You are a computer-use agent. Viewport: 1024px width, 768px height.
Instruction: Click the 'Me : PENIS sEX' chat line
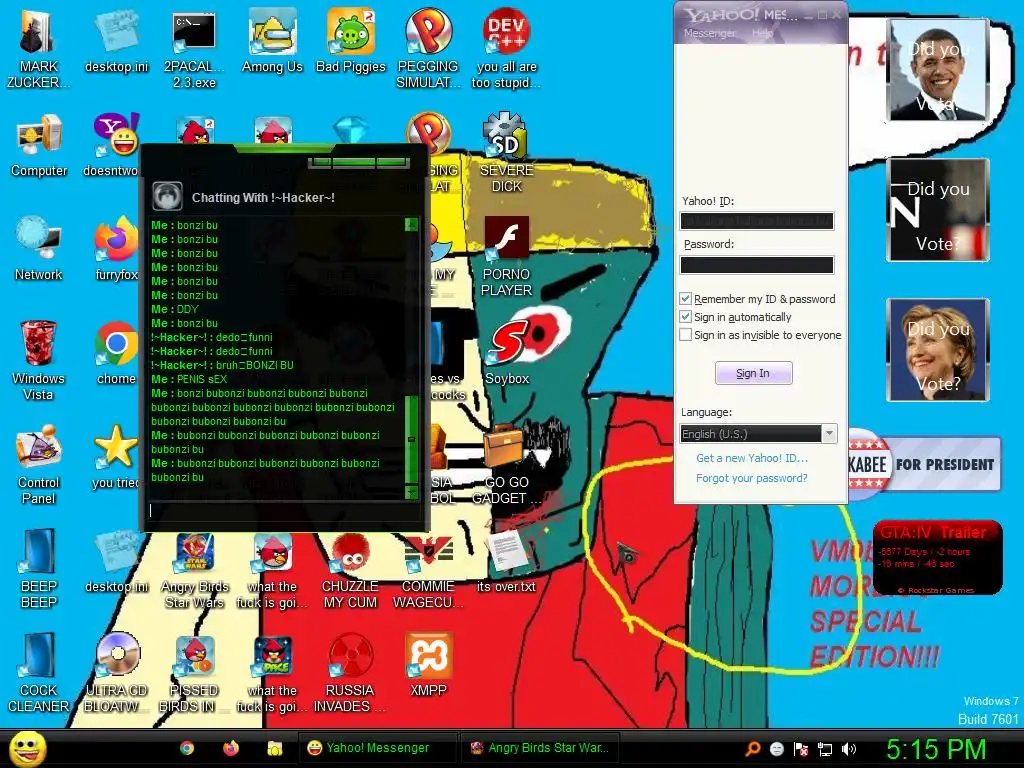[189, 379]
